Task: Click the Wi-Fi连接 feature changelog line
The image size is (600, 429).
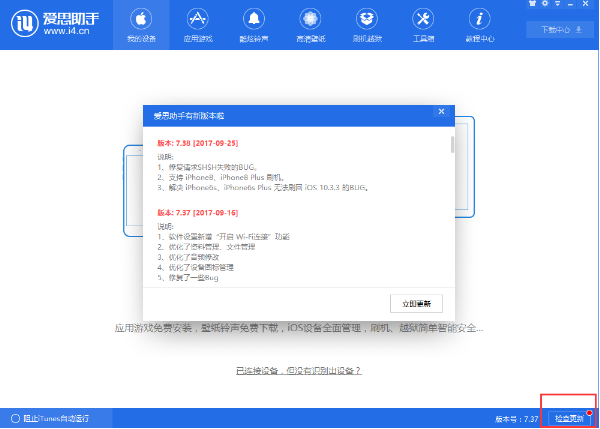Action: 223,237
